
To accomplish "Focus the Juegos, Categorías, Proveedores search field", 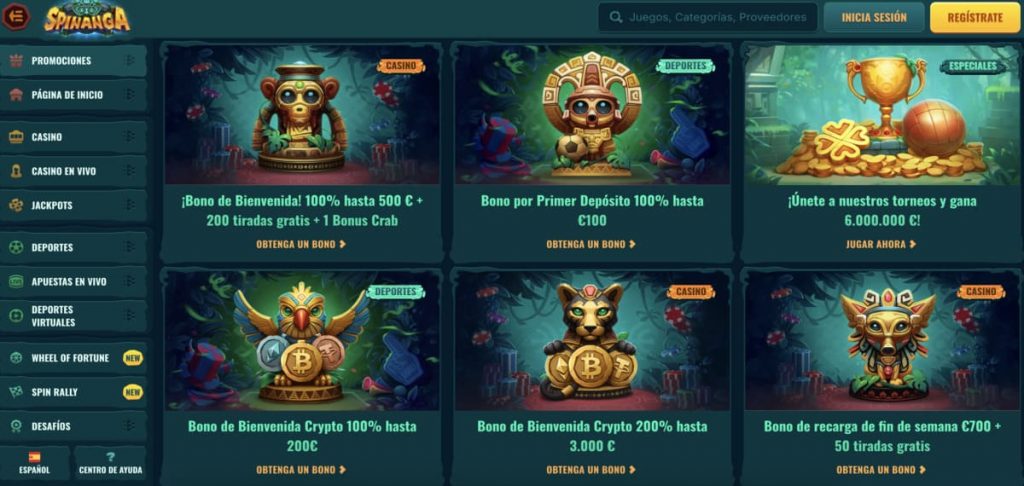I will (x=708, y=18).
